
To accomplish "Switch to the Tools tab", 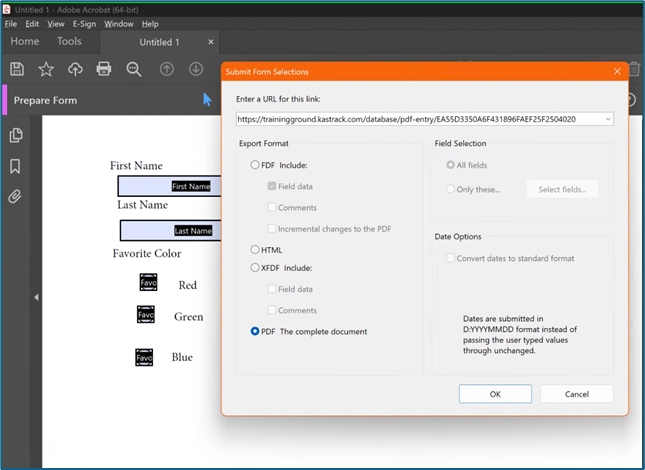I will [x=69, y=42].
